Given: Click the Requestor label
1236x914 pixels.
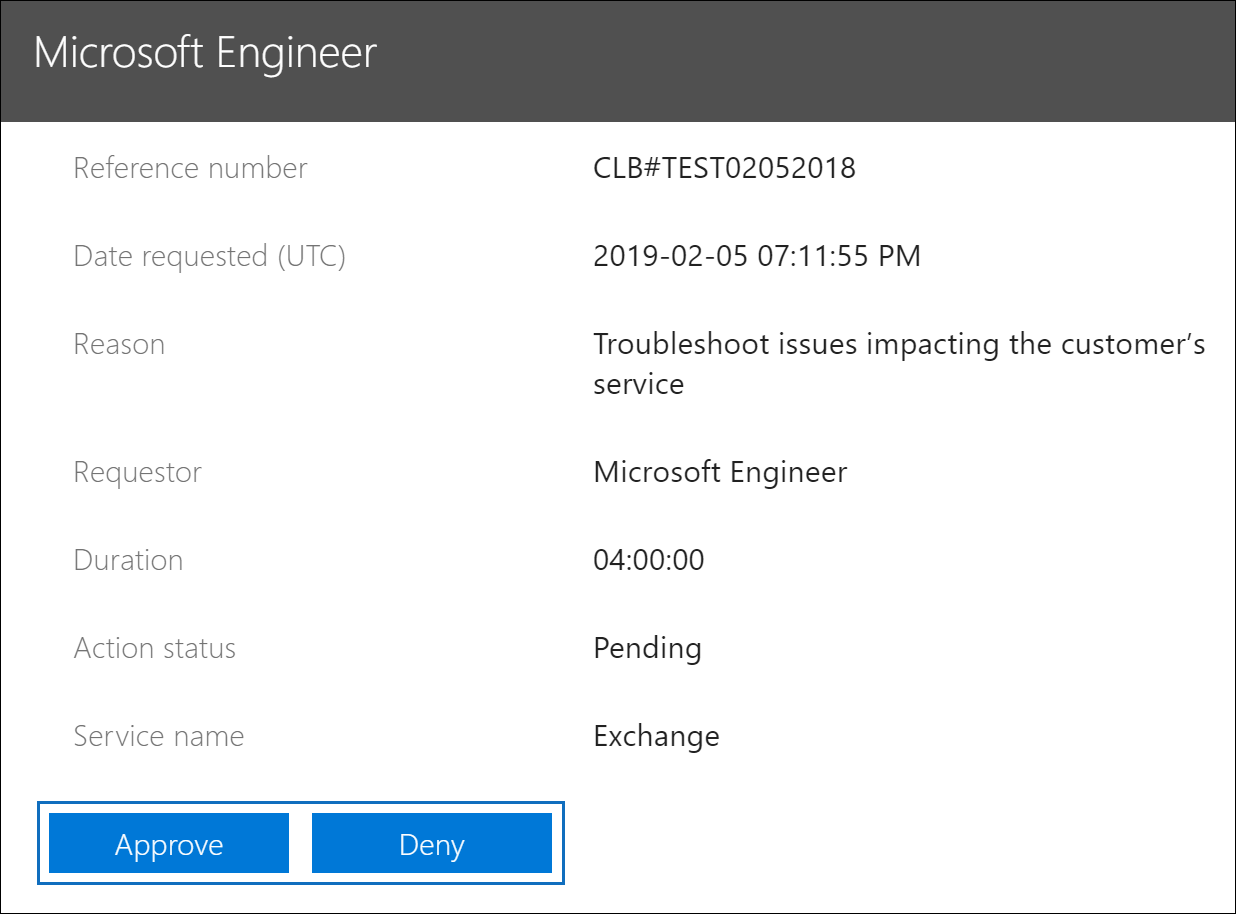Looking at the screenshot, I should 137,471.
